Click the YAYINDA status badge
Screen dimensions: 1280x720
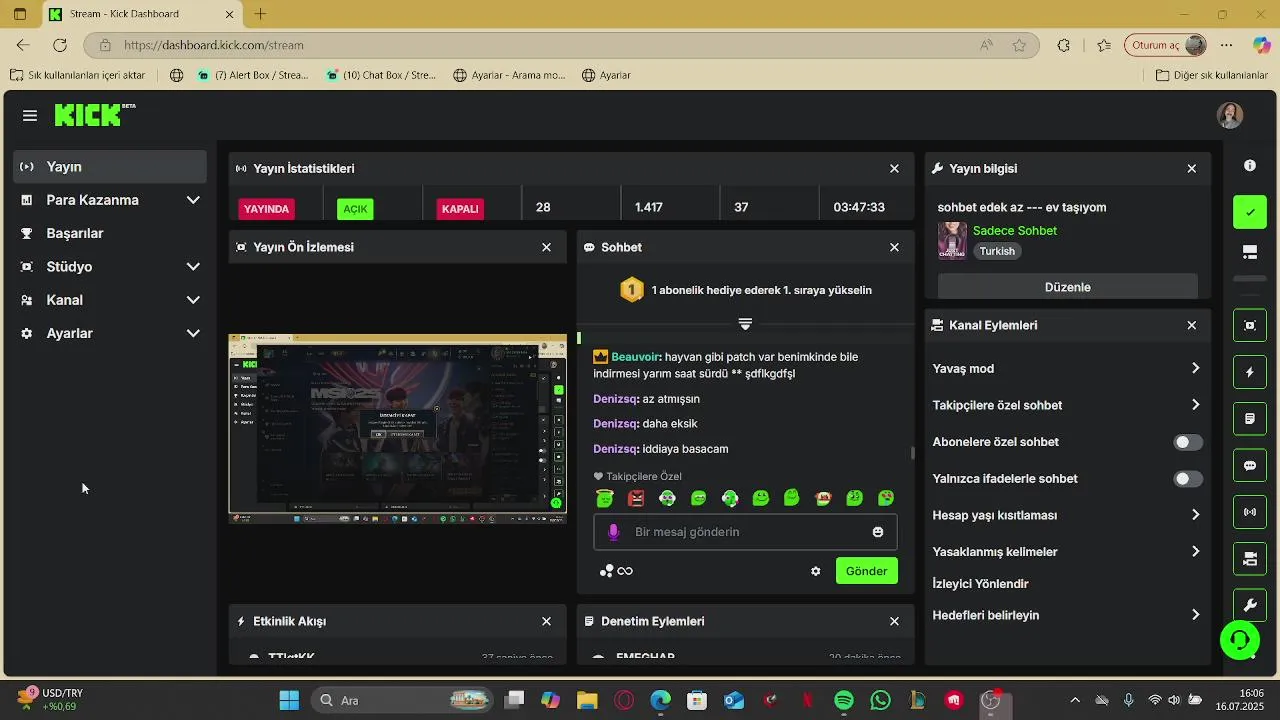(x=266, y=209)
